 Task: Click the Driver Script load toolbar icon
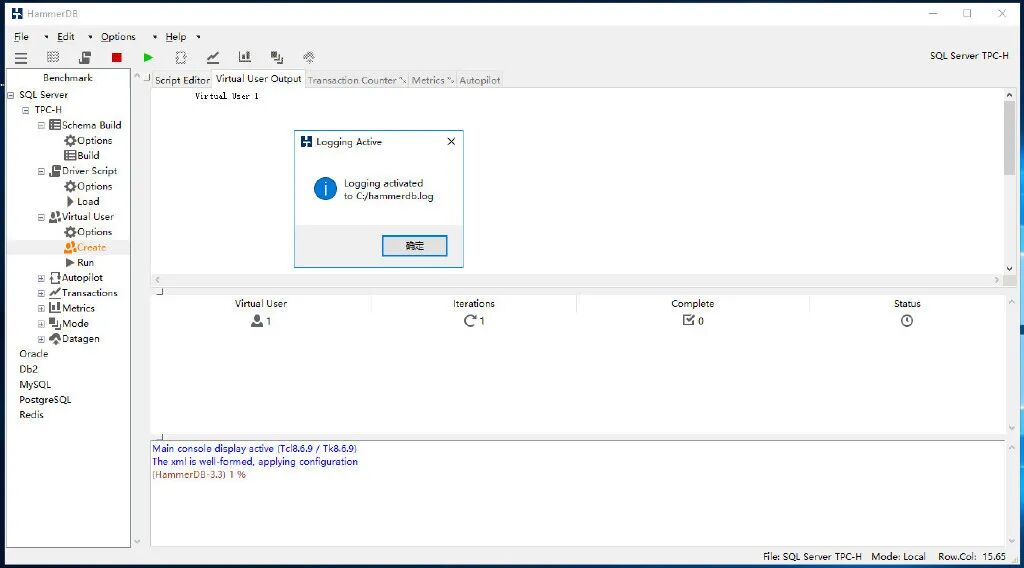point(85,57)
